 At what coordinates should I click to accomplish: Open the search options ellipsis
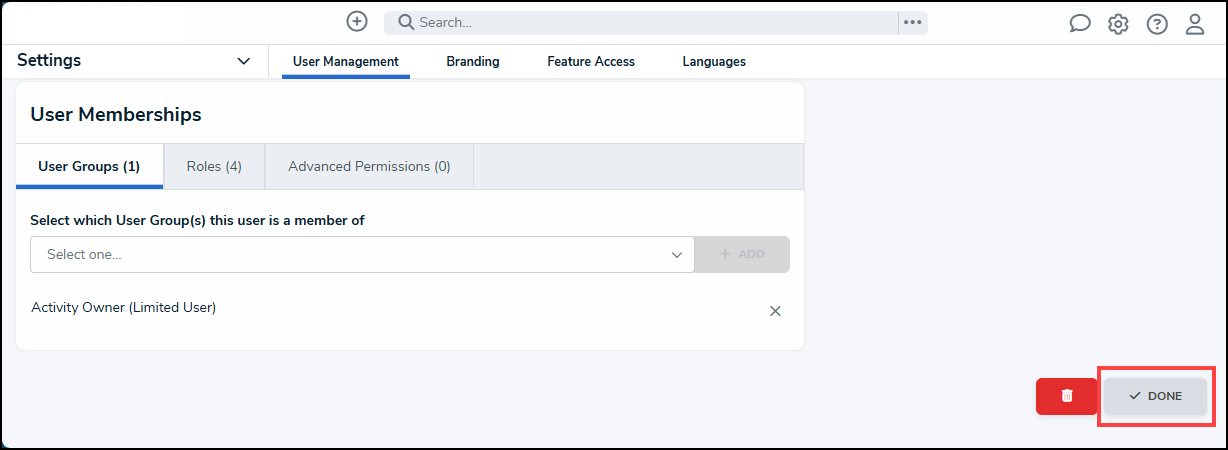click(x=912, y=22)
